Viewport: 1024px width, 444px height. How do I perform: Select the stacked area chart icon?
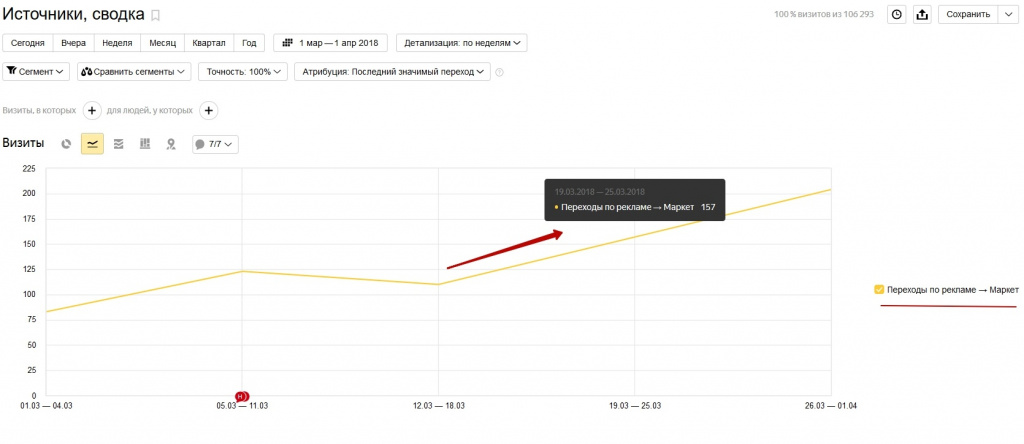[118, 144]
